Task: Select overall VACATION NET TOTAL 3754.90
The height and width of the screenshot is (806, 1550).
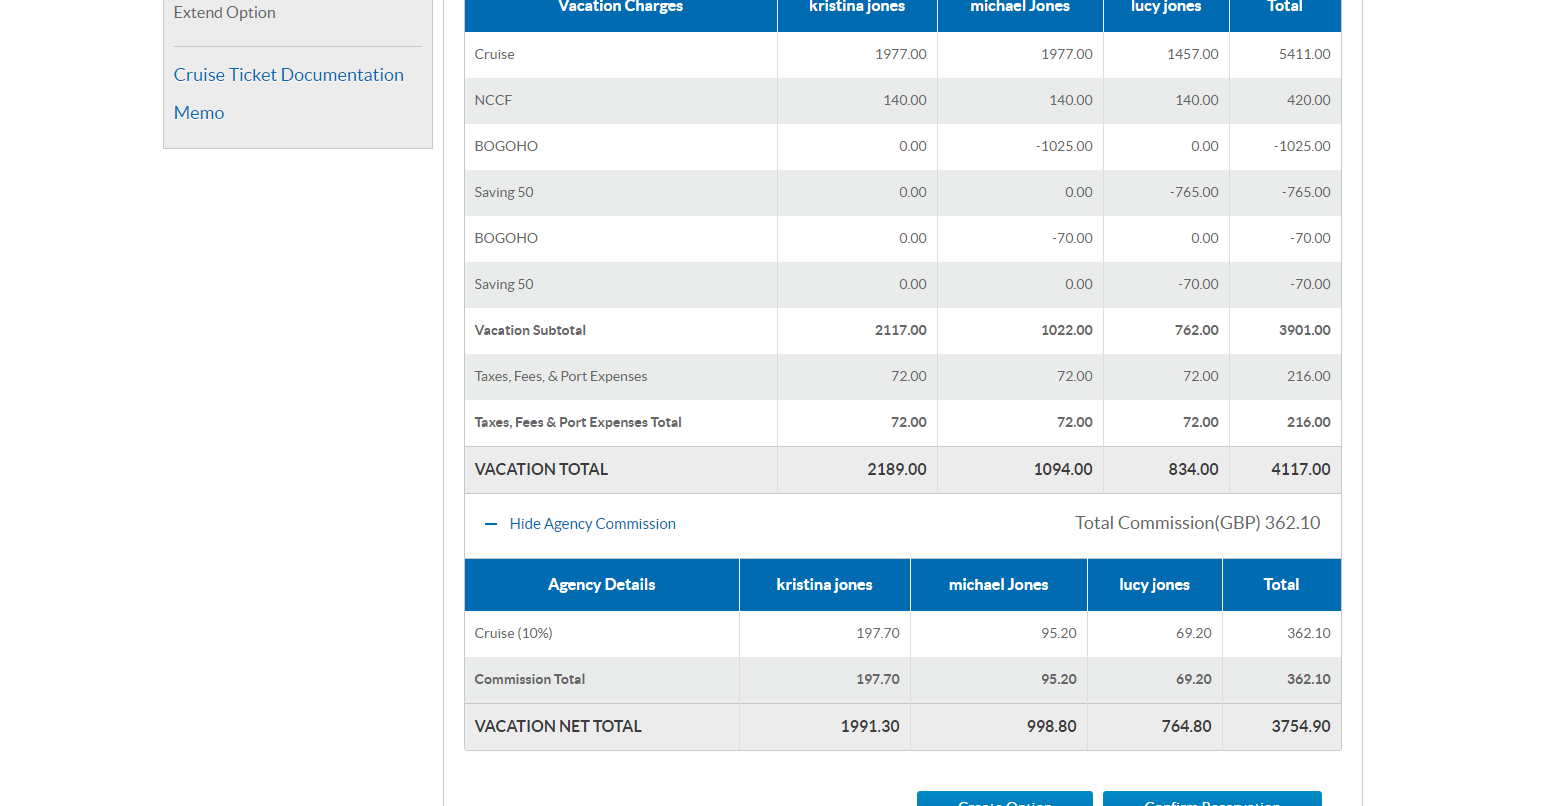Action: (x=1301, y=727)
